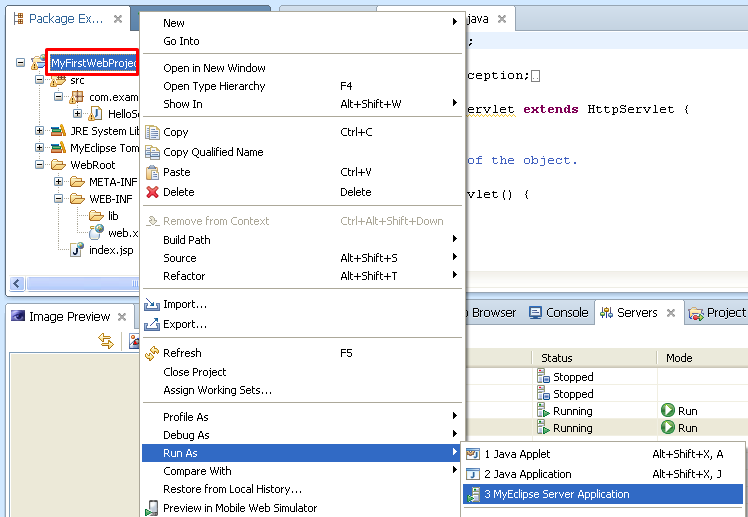Image resolution: width=748 pixels, height=517 pixels.
Task: Click the web.xml file icon
Action: click(96, 232)
